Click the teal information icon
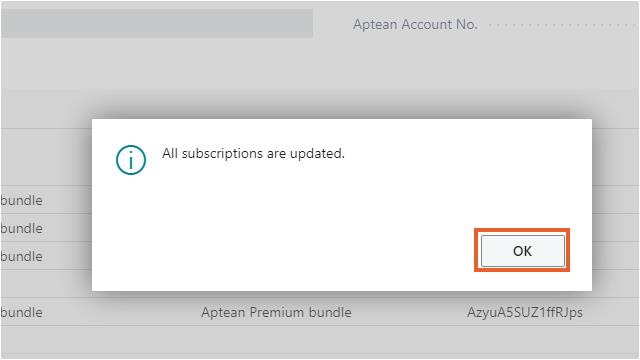The image size is (640, 360). (131, 160)
